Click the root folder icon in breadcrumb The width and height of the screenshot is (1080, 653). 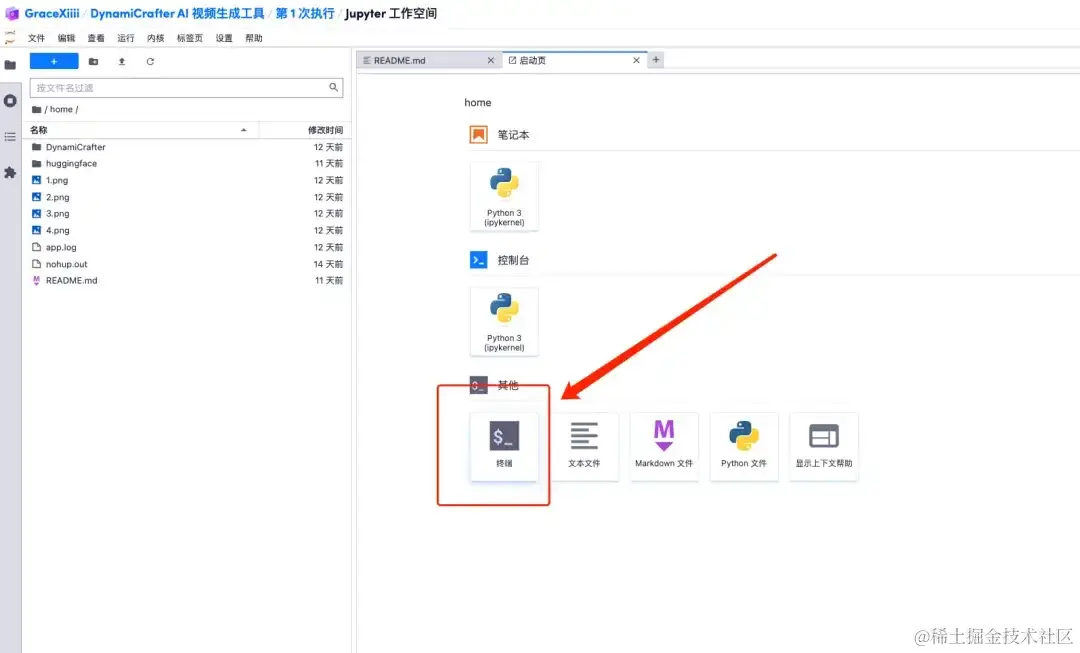(37, 110)
